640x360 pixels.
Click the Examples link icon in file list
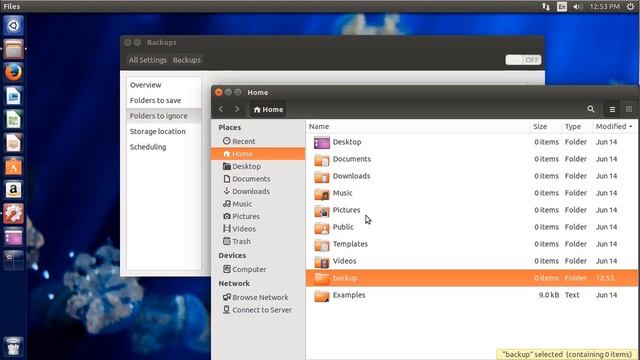pos(322,296)
